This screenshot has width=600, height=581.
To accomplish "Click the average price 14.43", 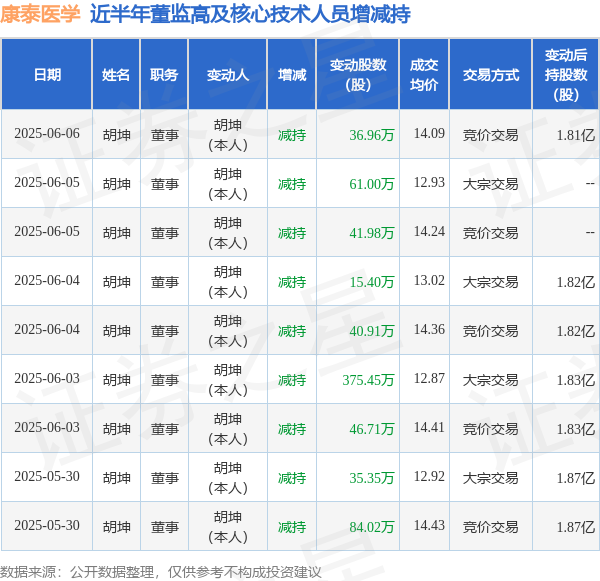I will (429, 525).
